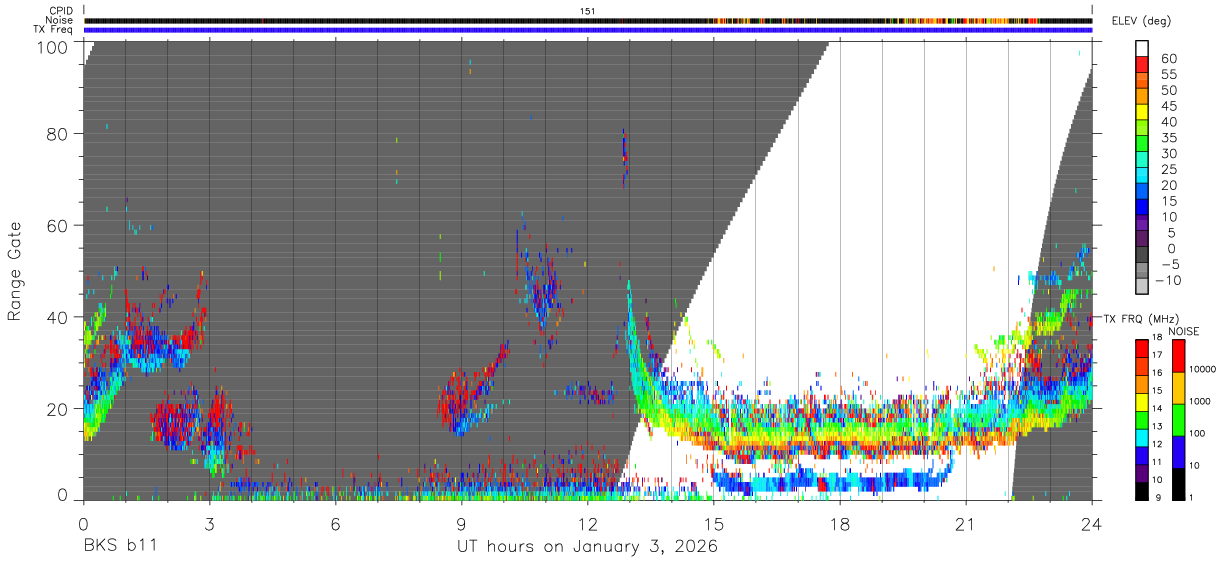Image resolution: width=1228 pixels, height=567 pixels.
Task: Click the 'Range Gate' y-axis title
Action: tap(15, 271)
